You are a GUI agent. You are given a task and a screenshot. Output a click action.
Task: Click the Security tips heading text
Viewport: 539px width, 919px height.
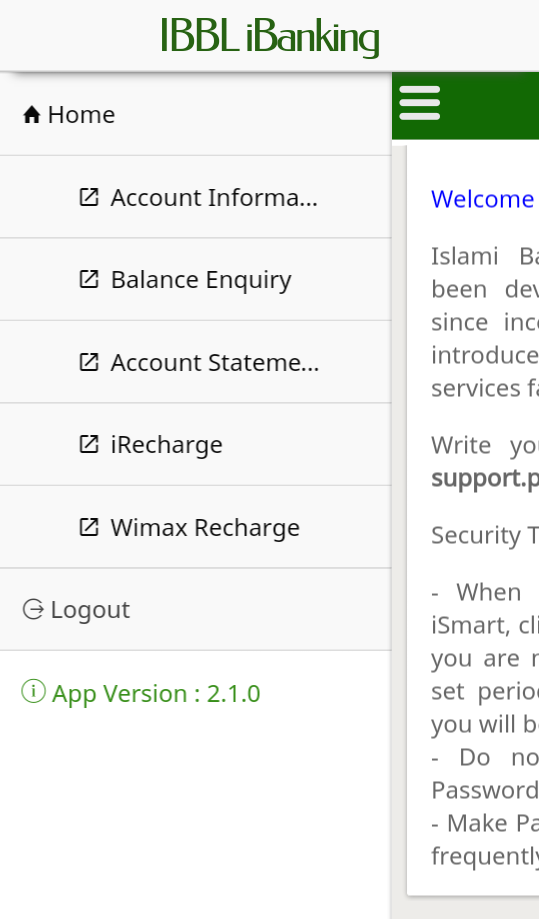coord(485,535)
